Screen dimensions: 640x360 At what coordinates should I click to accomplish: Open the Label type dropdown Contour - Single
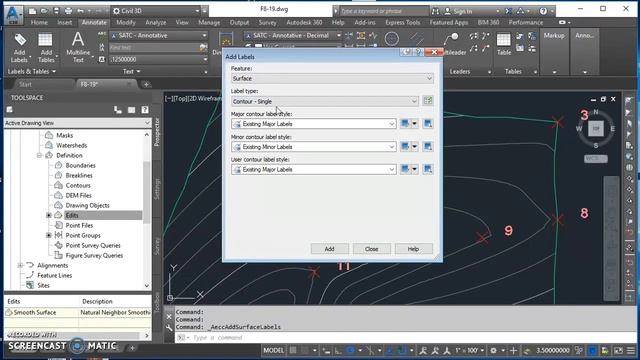click(324, 101)
